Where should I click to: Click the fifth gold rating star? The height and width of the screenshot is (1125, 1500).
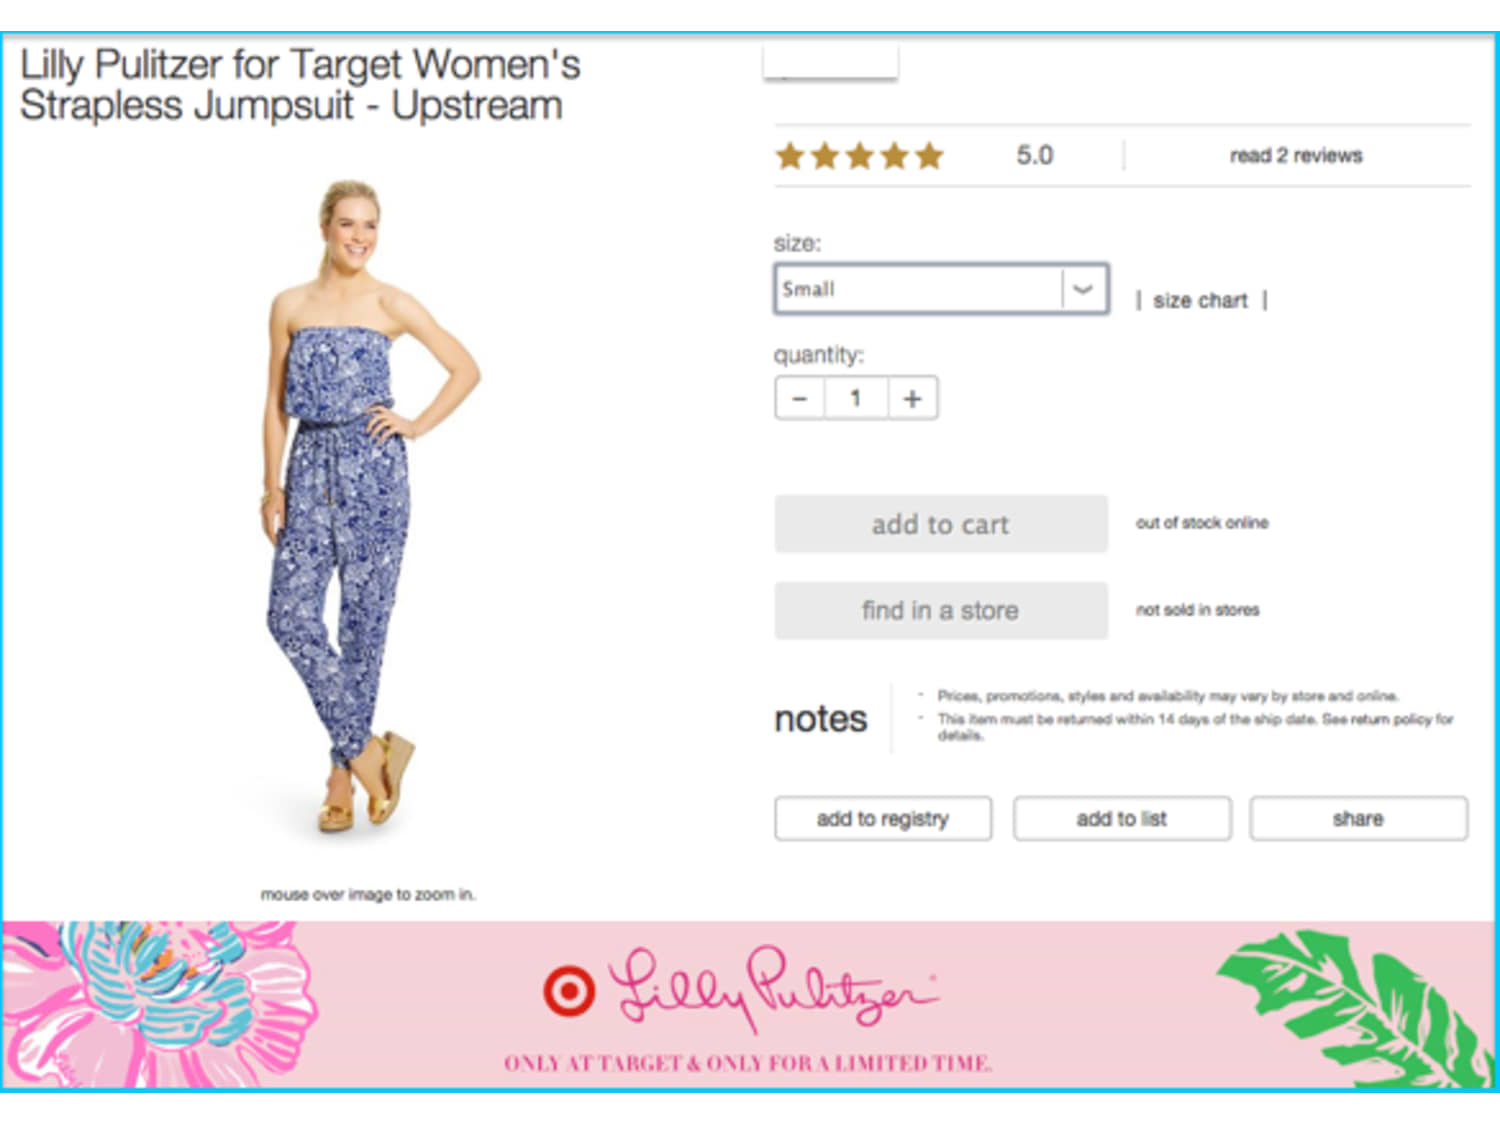tap(929, 156)
